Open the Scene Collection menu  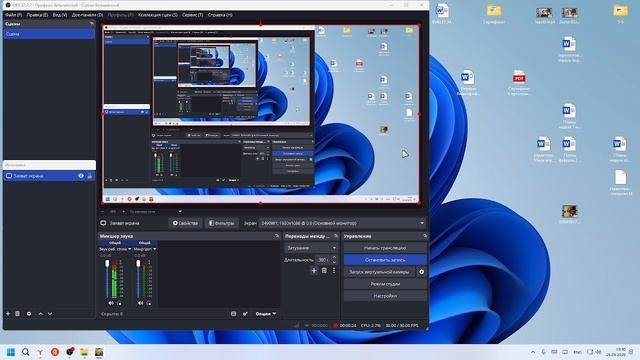pos(158,15)
